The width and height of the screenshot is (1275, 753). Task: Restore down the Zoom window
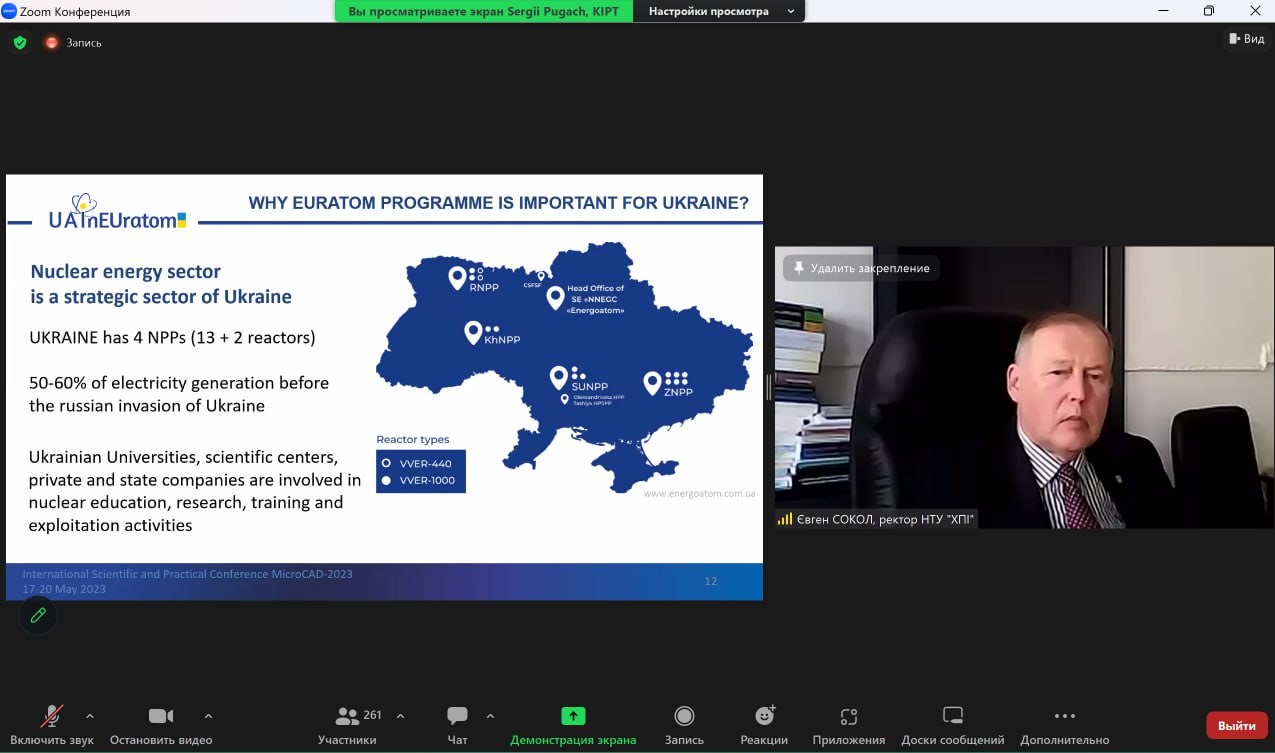coord(1208,11)
